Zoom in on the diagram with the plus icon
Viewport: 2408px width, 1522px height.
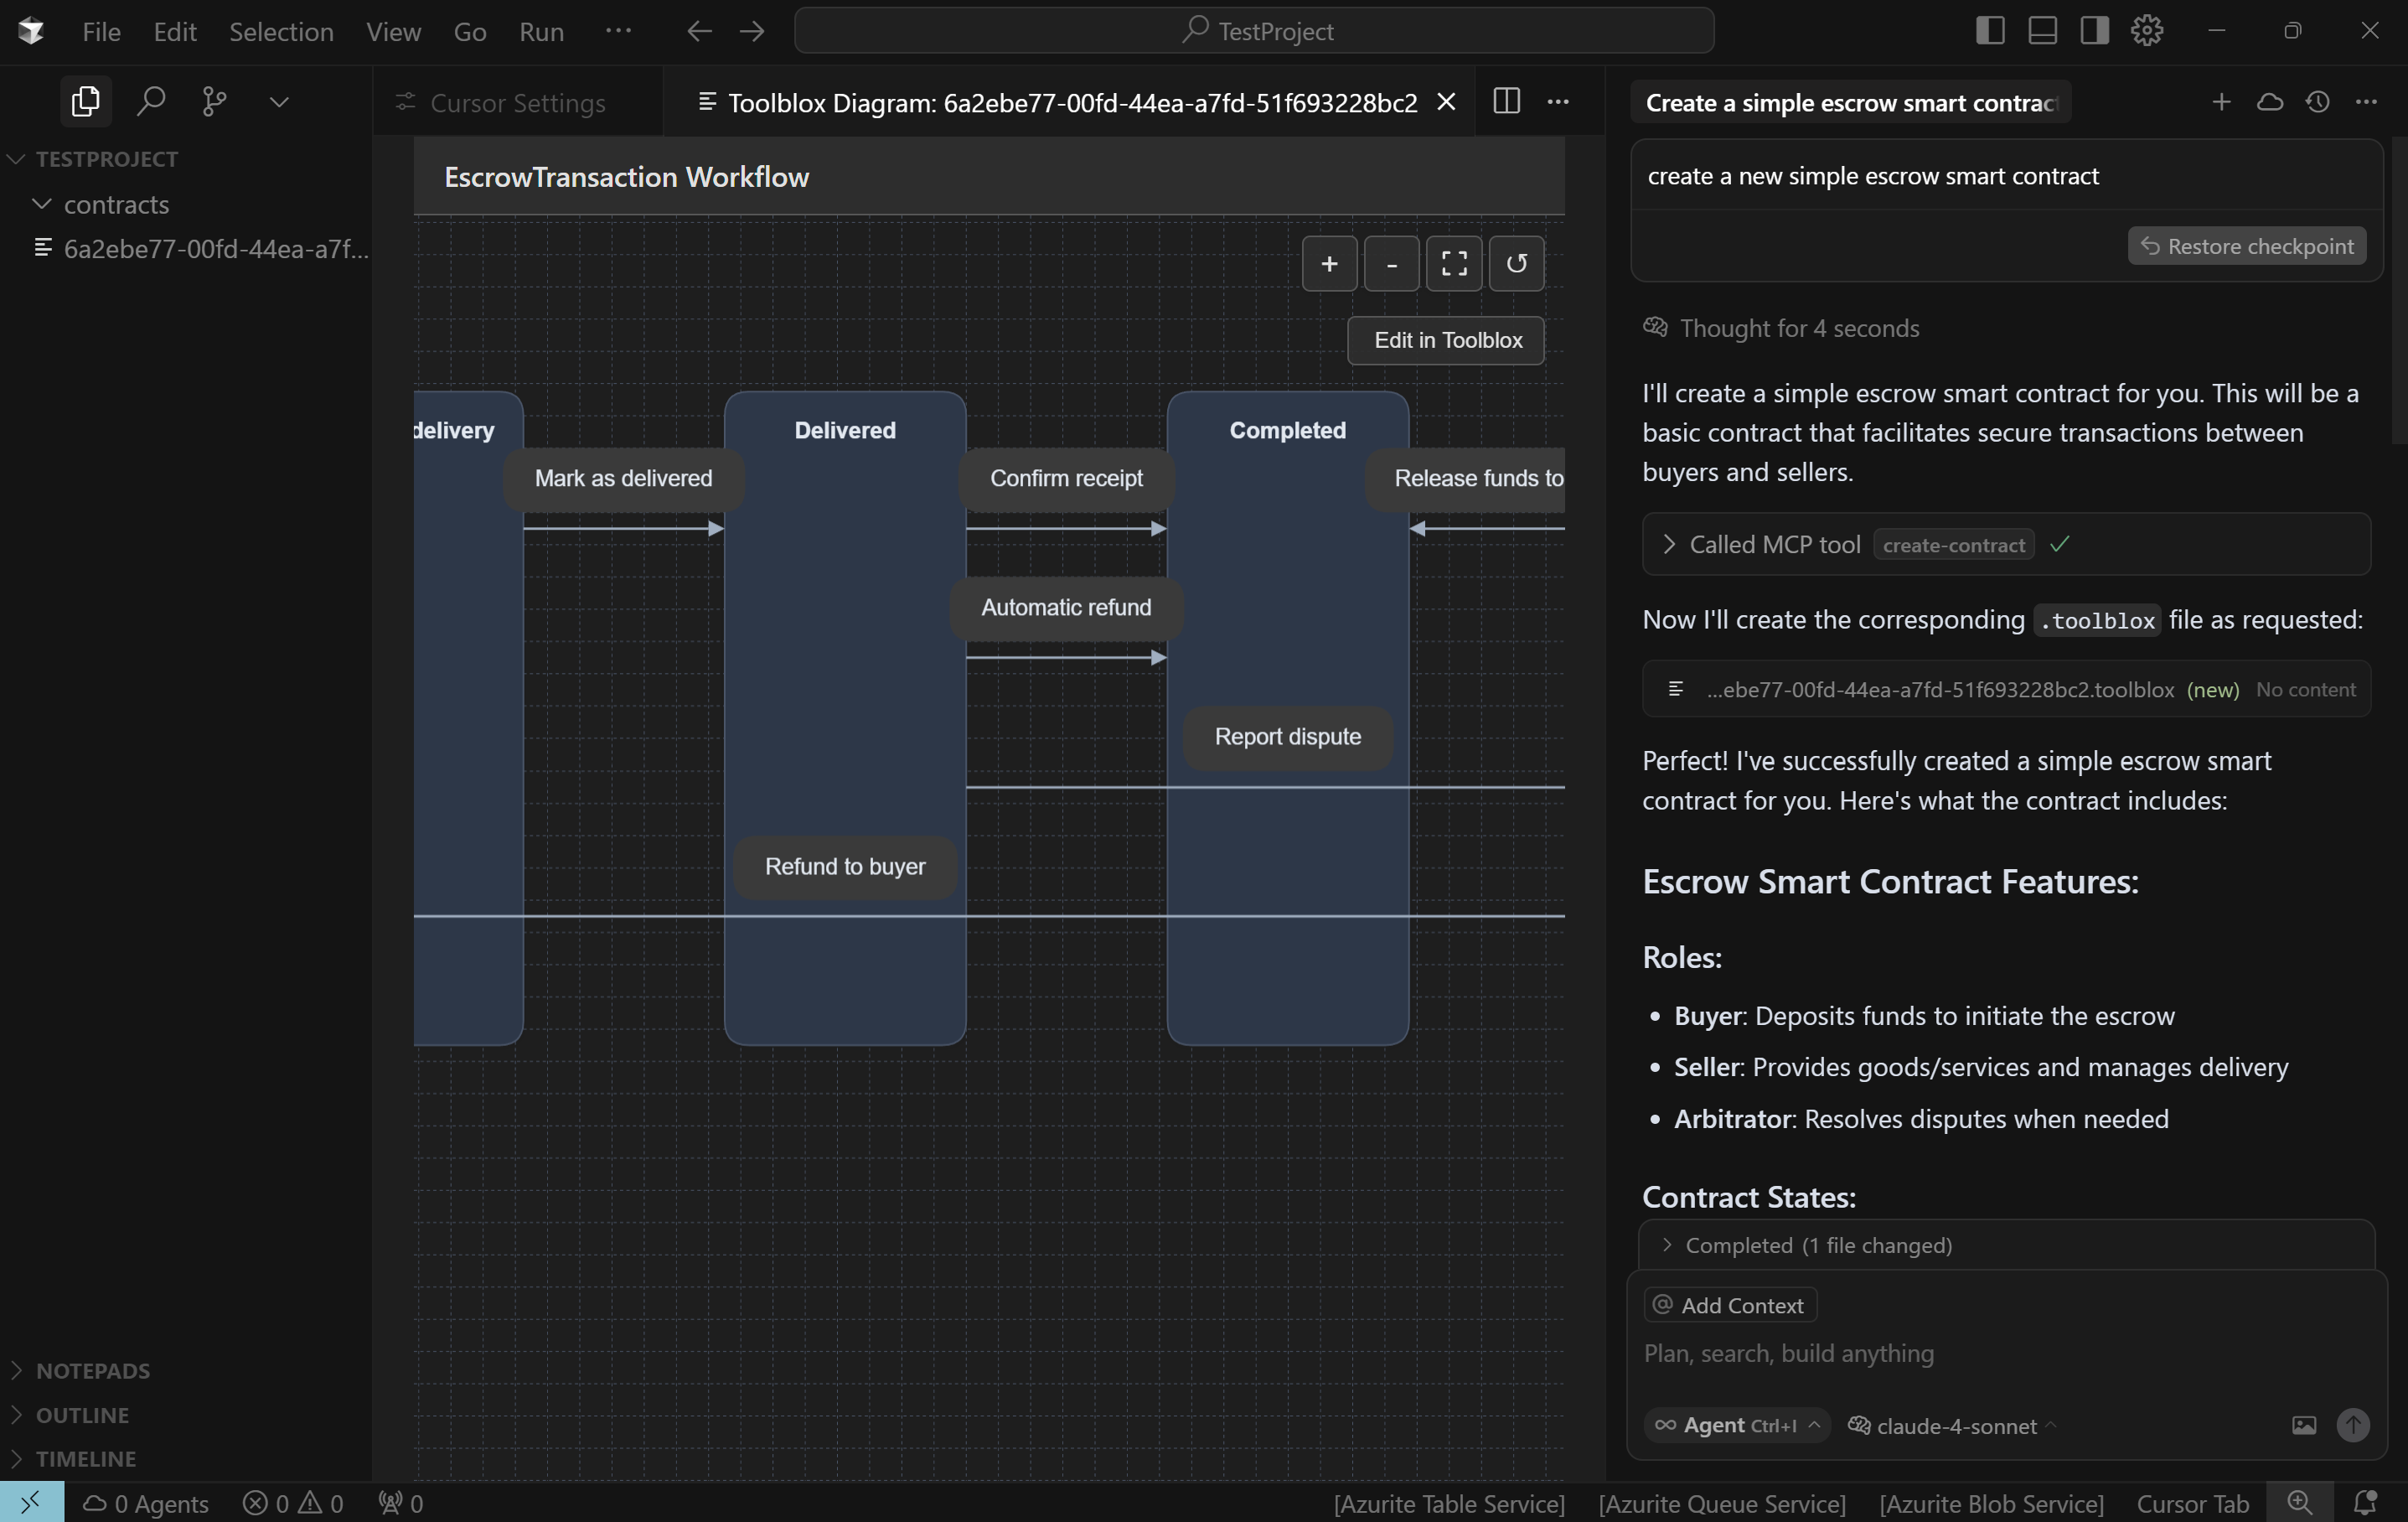[1329, 263]
